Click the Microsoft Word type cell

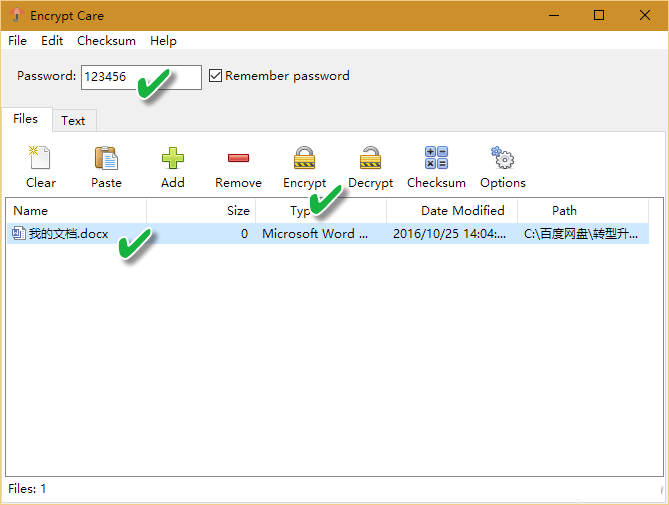[x=315, y=234]
